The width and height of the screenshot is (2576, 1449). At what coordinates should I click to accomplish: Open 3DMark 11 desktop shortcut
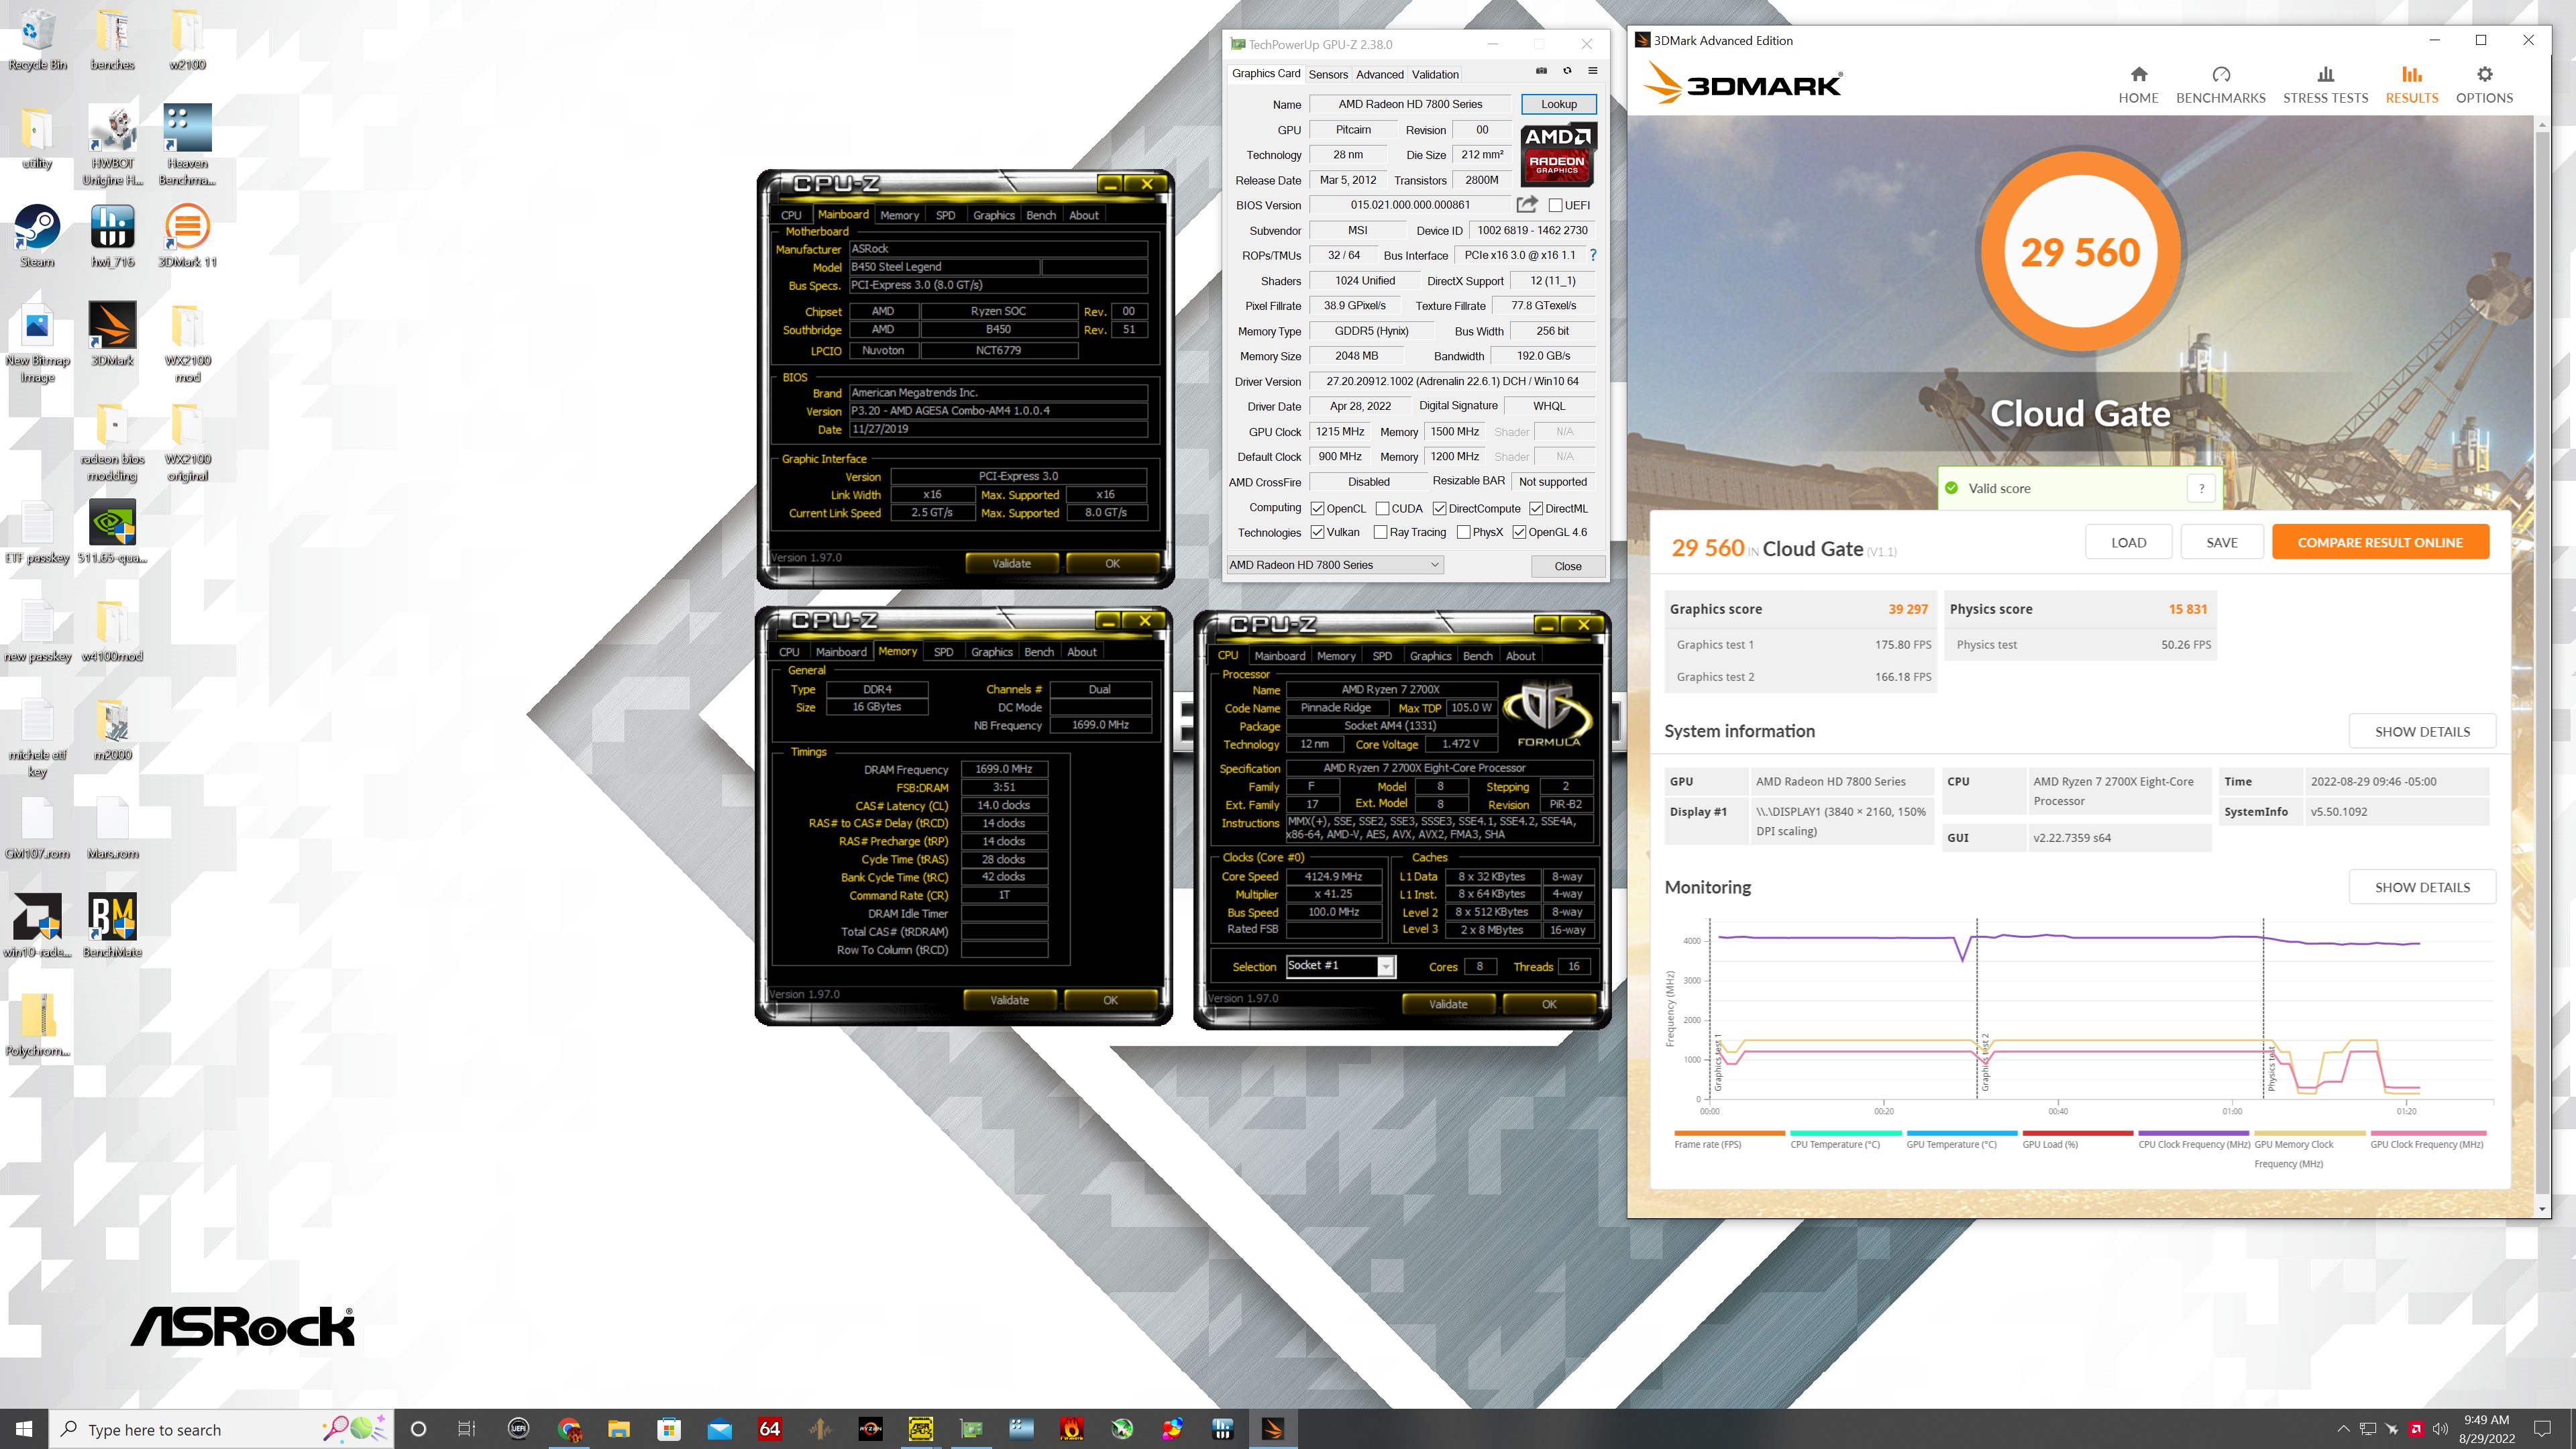187,237
